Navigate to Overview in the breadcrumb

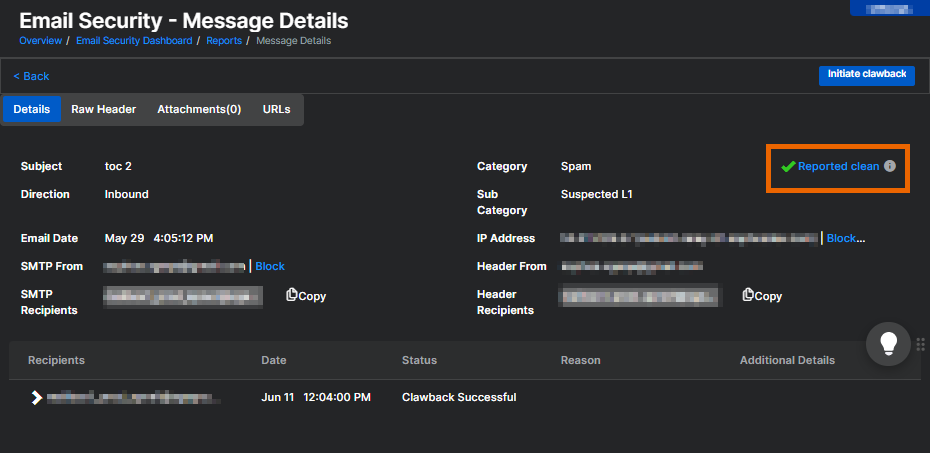40,41
